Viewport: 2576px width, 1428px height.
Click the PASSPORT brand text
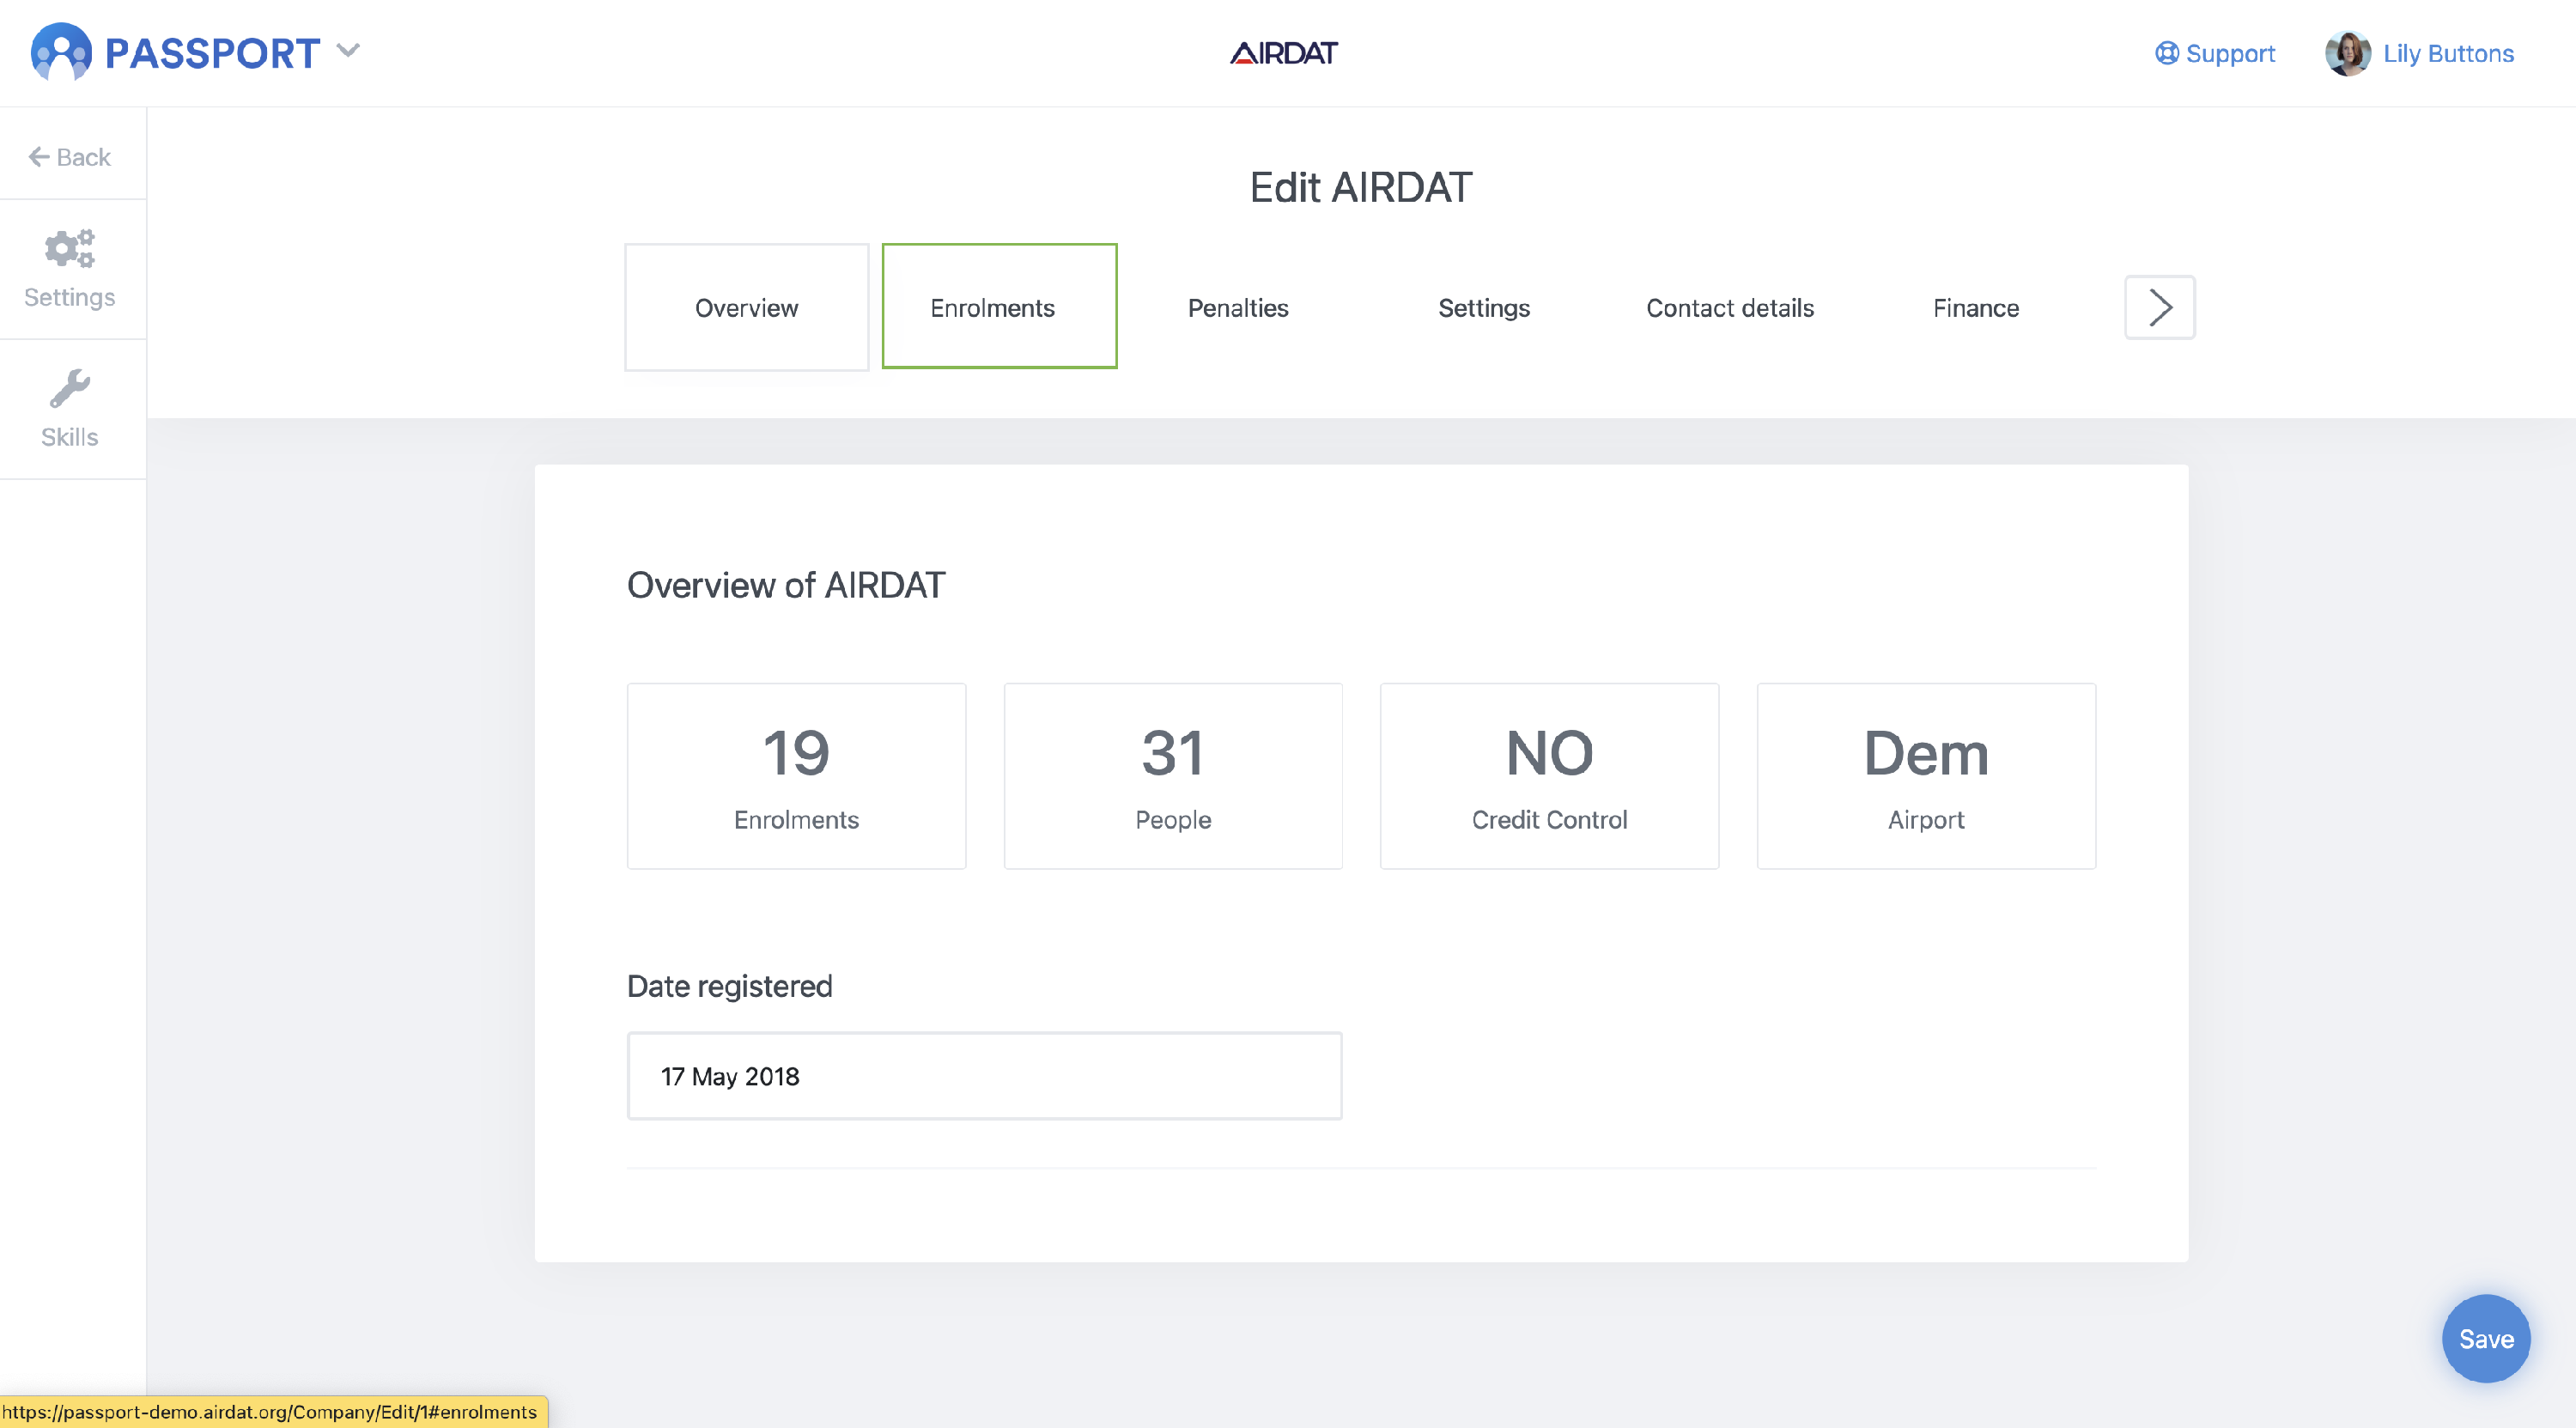click(x=212, y=53)
